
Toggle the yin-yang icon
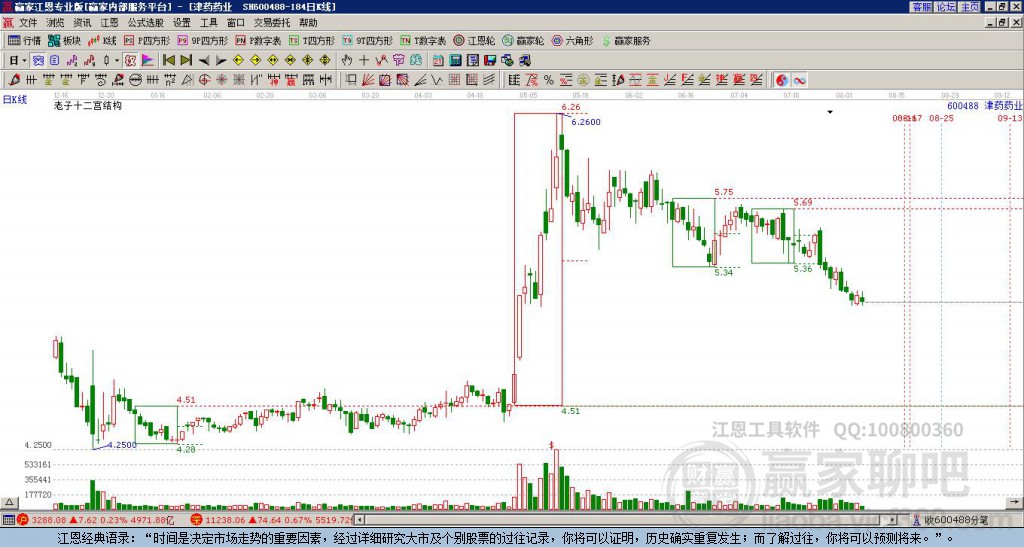point(782,80)
